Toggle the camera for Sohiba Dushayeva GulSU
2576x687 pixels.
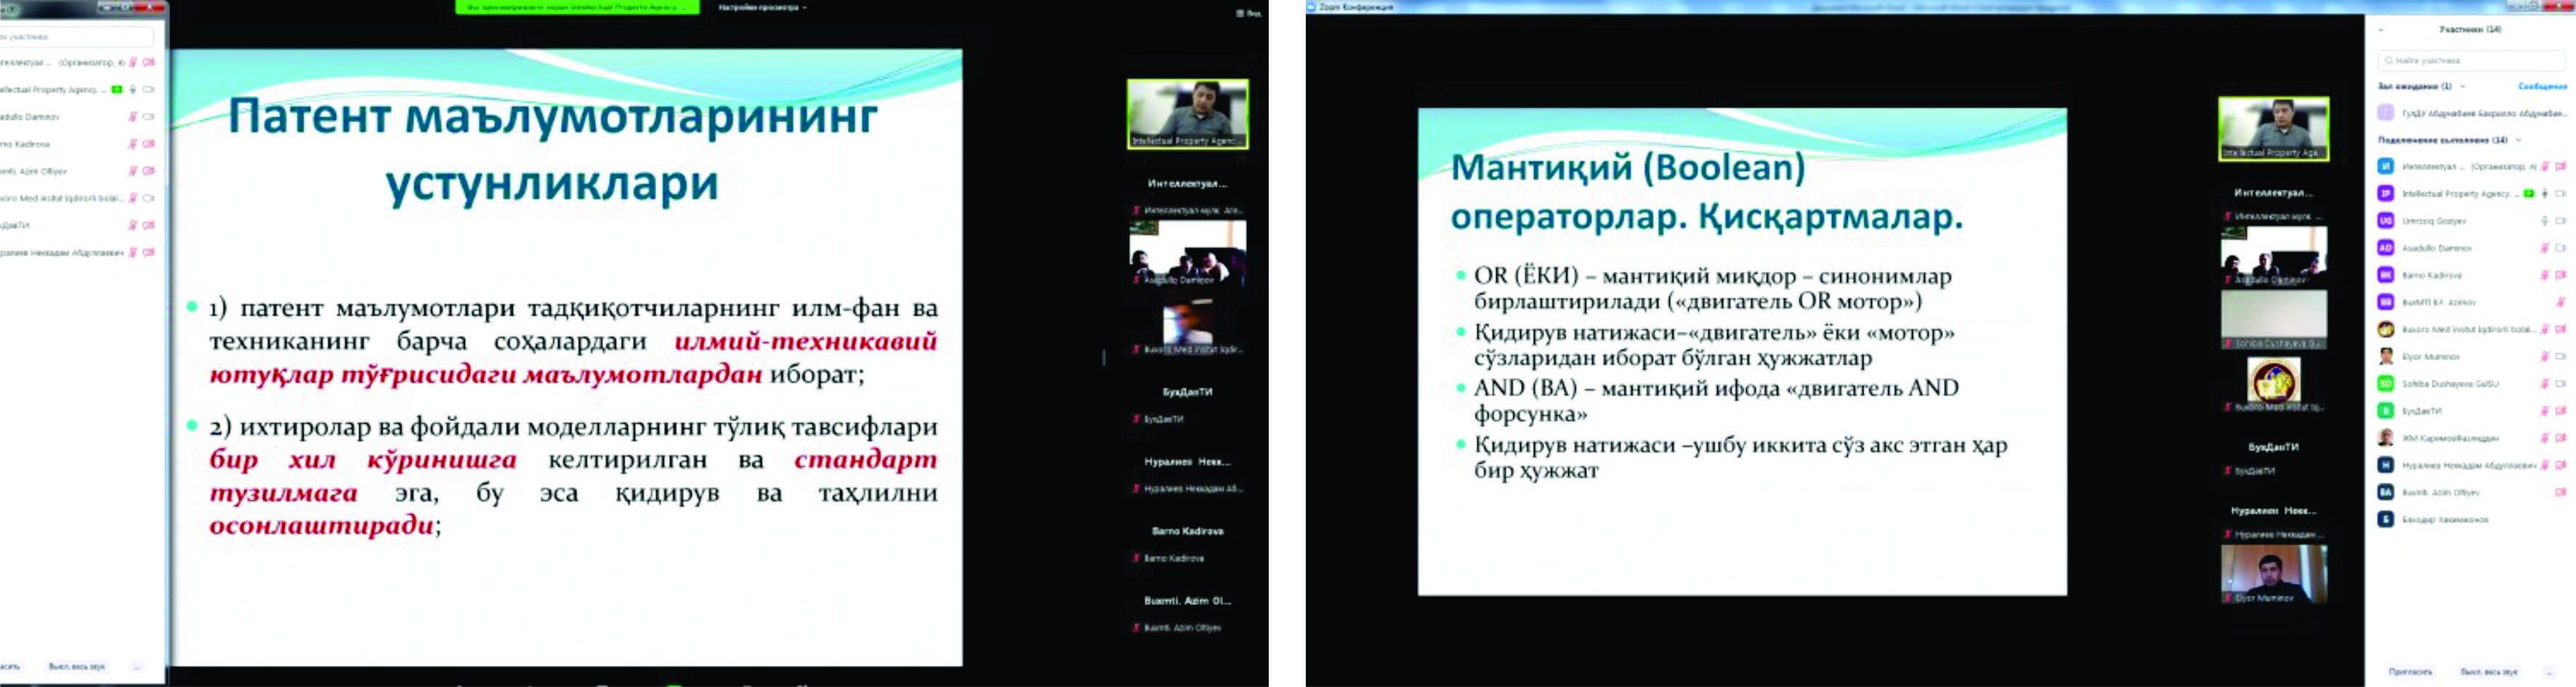point(2560,383)
